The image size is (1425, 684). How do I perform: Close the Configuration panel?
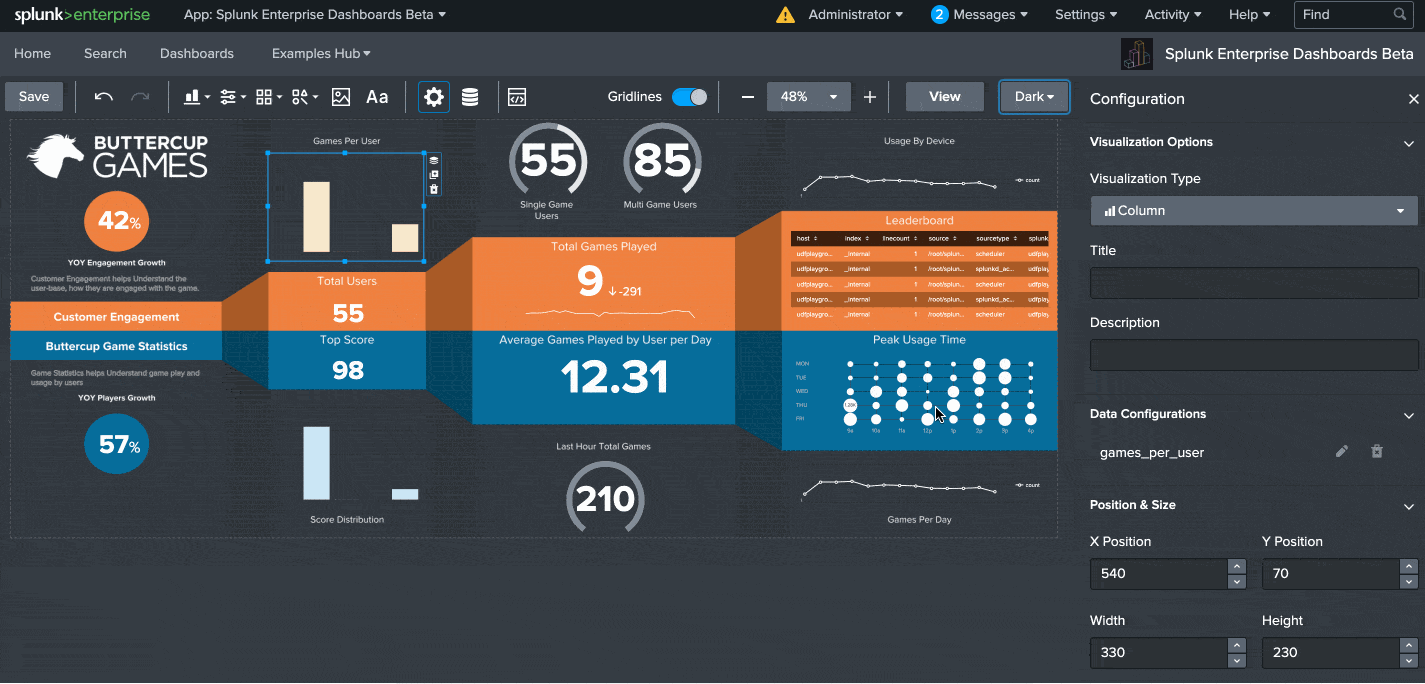tap(1413, 99)
